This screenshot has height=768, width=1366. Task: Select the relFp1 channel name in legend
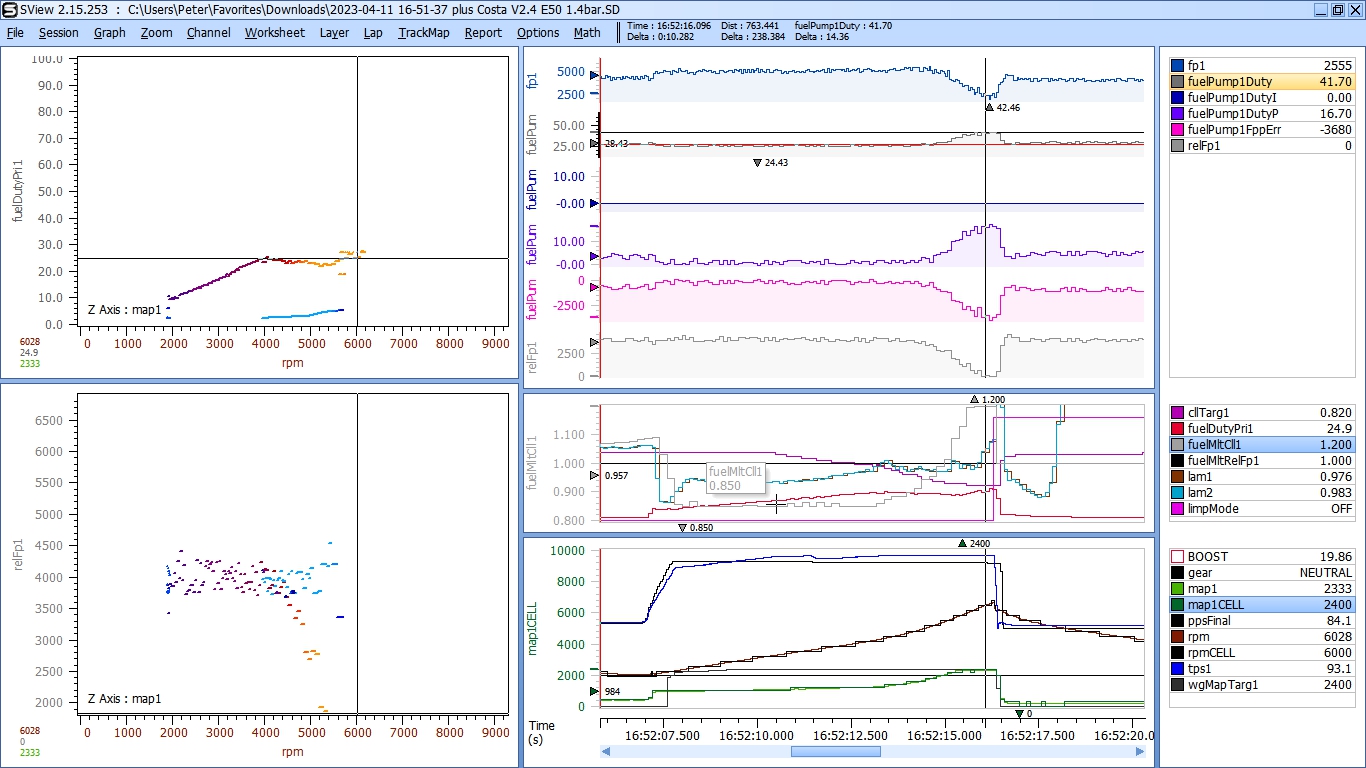click(x=1205, y=146)
